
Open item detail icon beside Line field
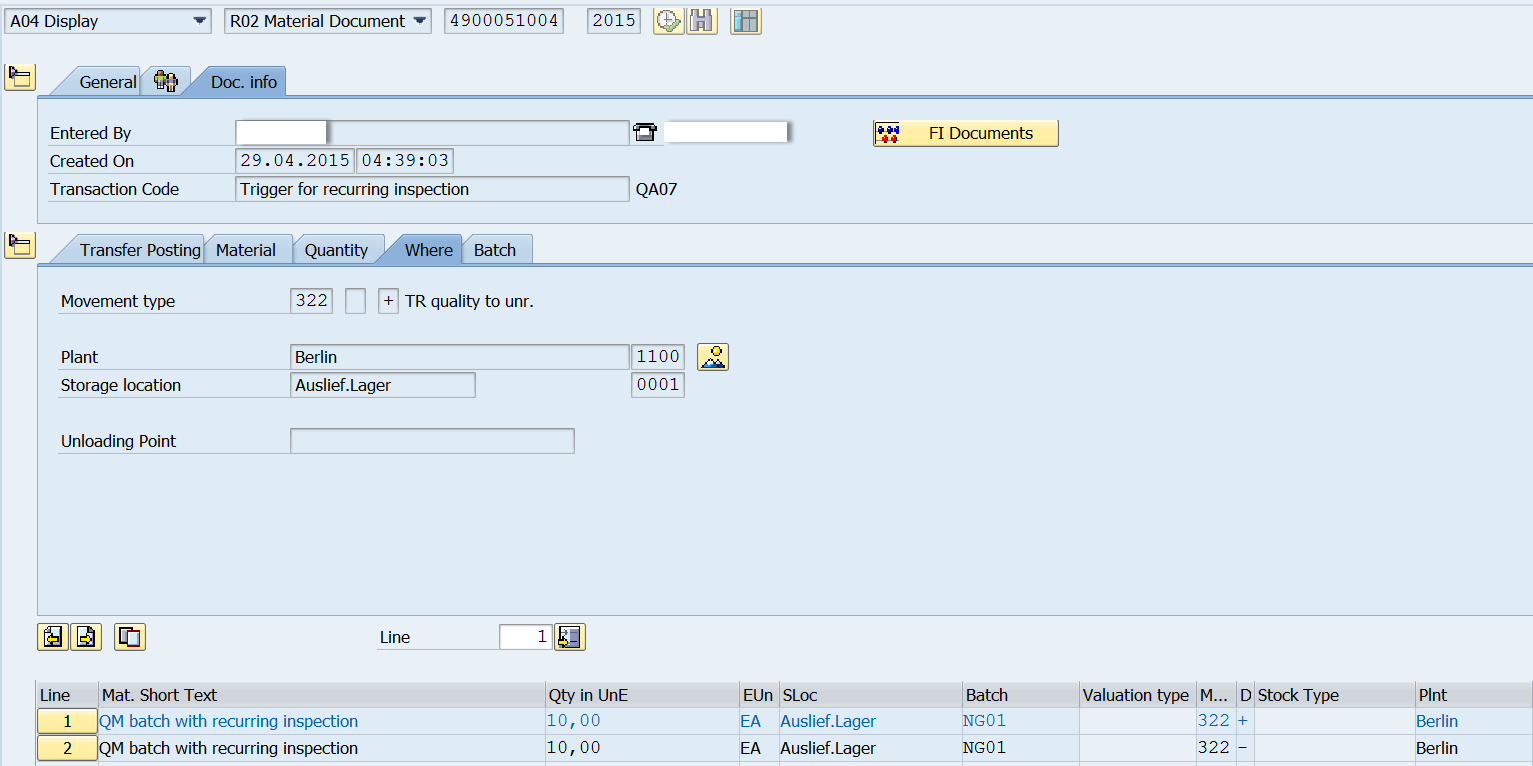click(x=569, y=637)
